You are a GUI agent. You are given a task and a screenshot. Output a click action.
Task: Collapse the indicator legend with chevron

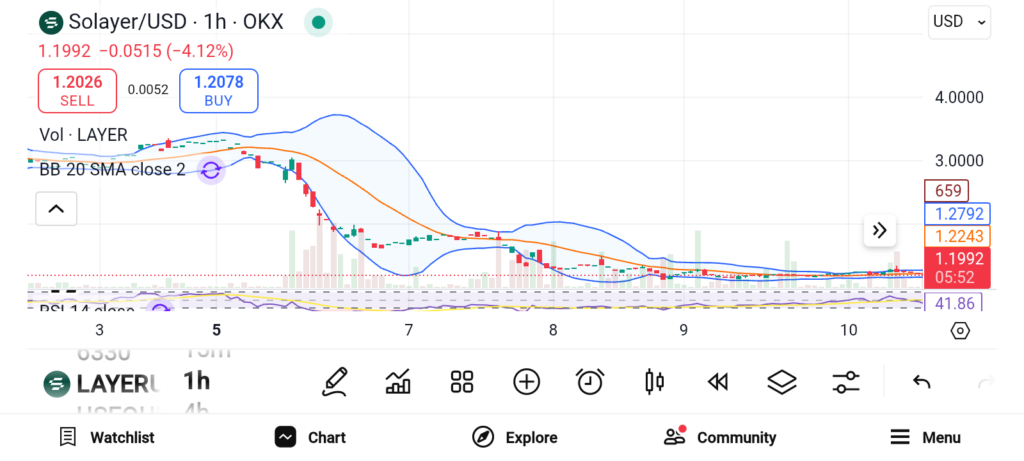click(56, 209)
